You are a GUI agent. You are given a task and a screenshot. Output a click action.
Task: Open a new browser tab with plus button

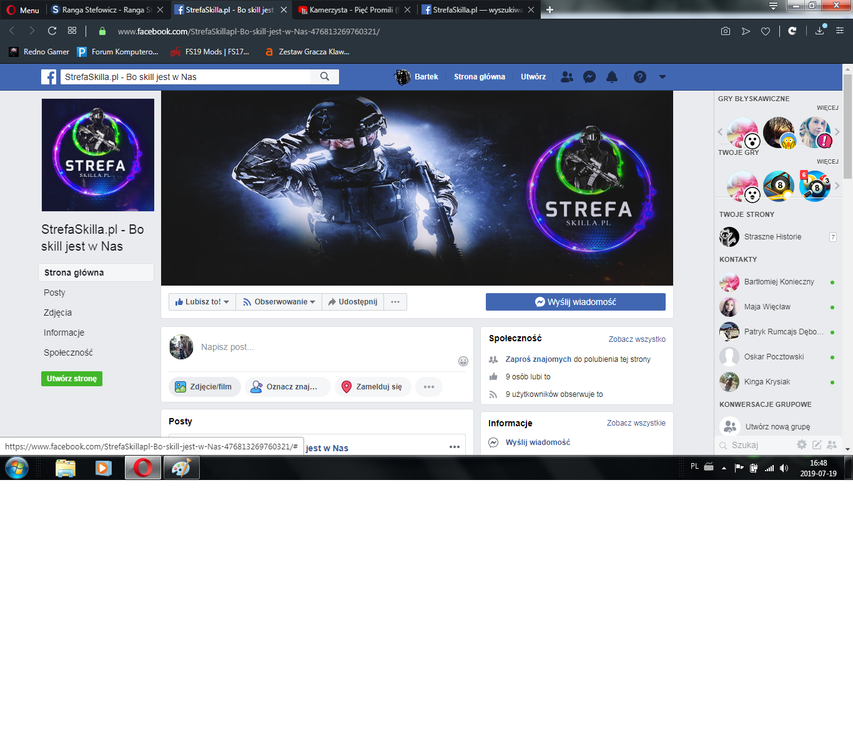(549, 10)
